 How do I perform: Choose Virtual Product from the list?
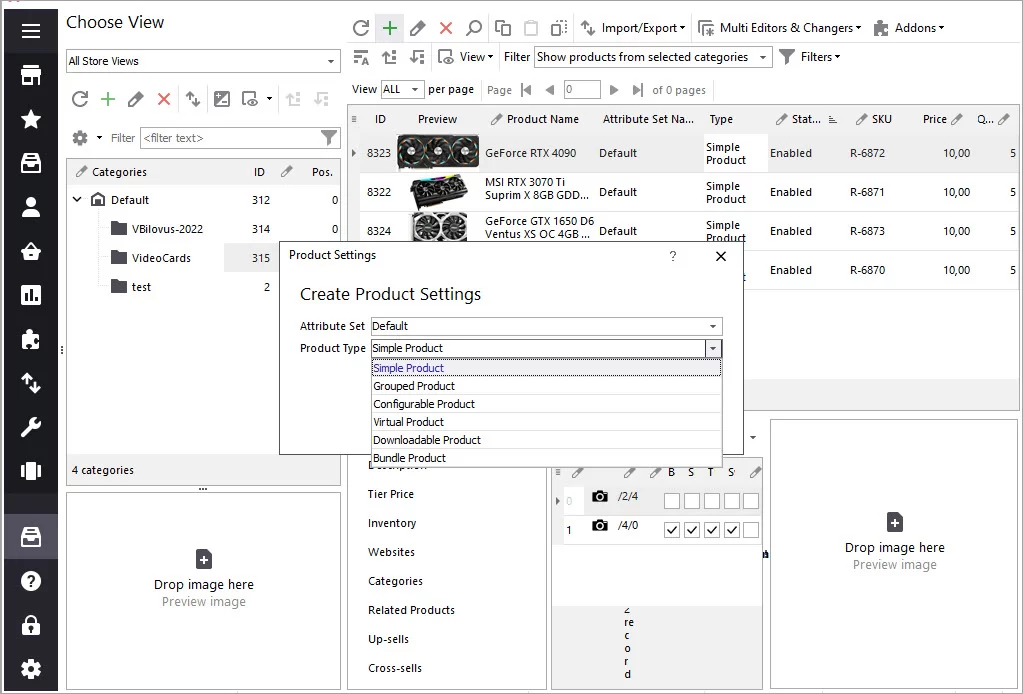click(546, 422)
